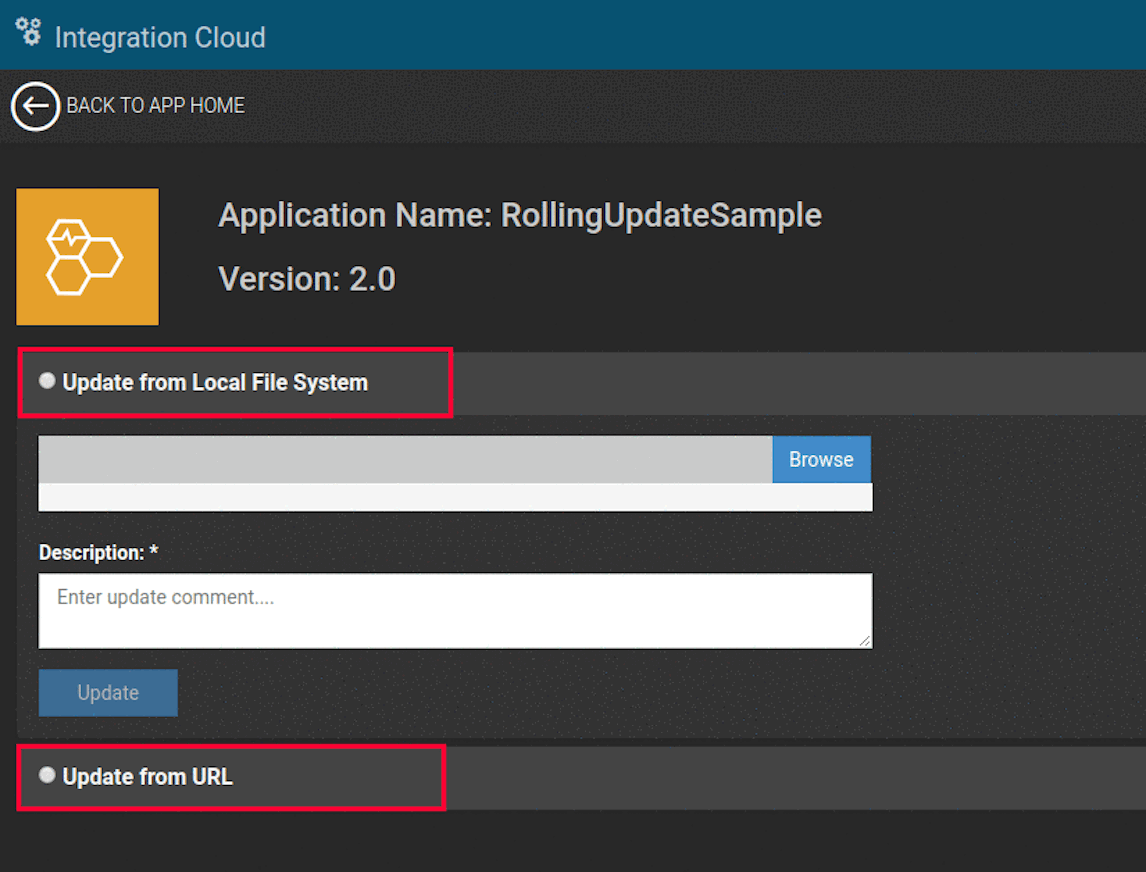Click the grayed-out Update button
Viewport: 1146px width, 872px height.
[x=108, y=693]
